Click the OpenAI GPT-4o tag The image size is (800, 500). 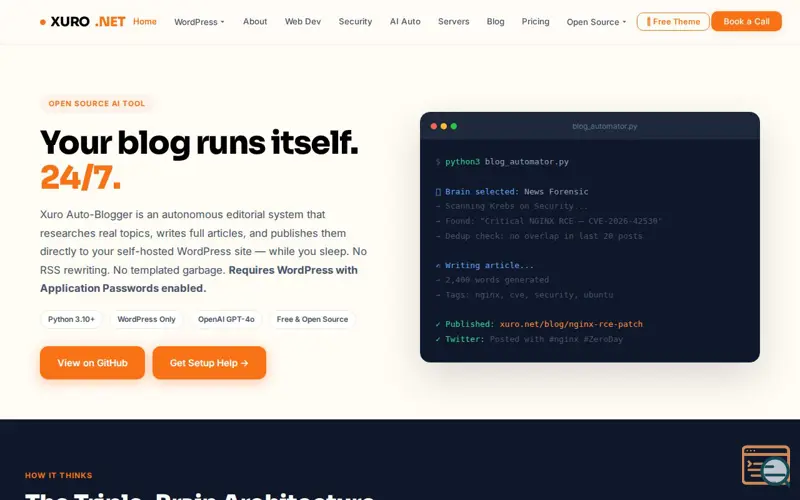click(x=226, y=319)
